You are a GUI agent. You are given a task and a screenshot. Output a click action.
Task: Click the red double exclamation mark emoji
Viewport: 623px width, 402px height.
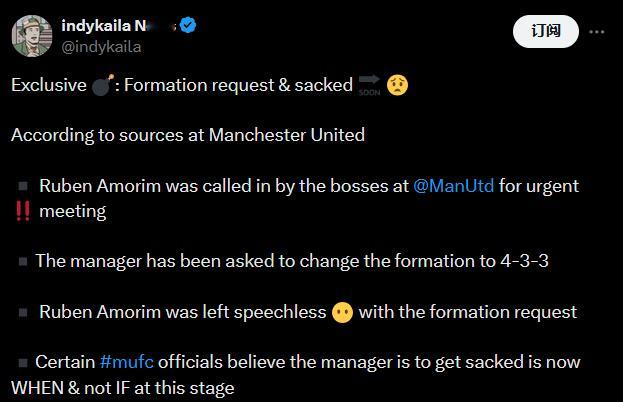tap(23, 211)
